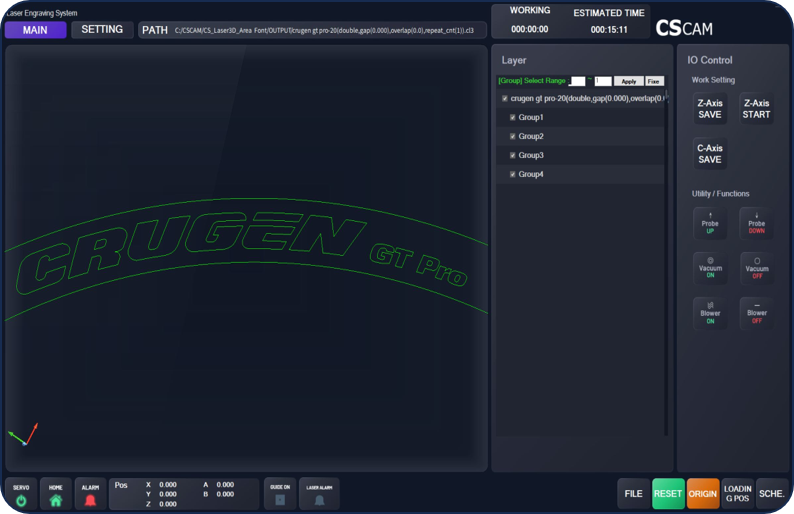Click the Work Setting label
Viewport: 794px width, 514px height.
pyautogui.click(x=713, y=80)
